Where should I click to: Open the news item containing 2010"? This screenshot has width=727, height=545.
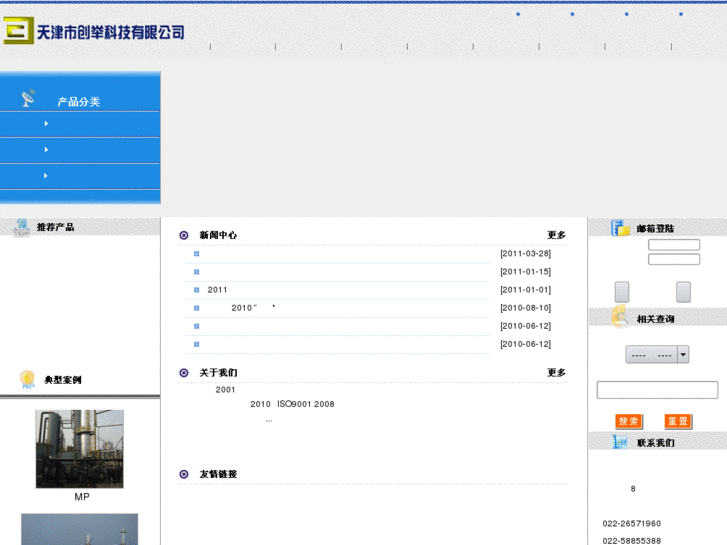pos(254,308)
